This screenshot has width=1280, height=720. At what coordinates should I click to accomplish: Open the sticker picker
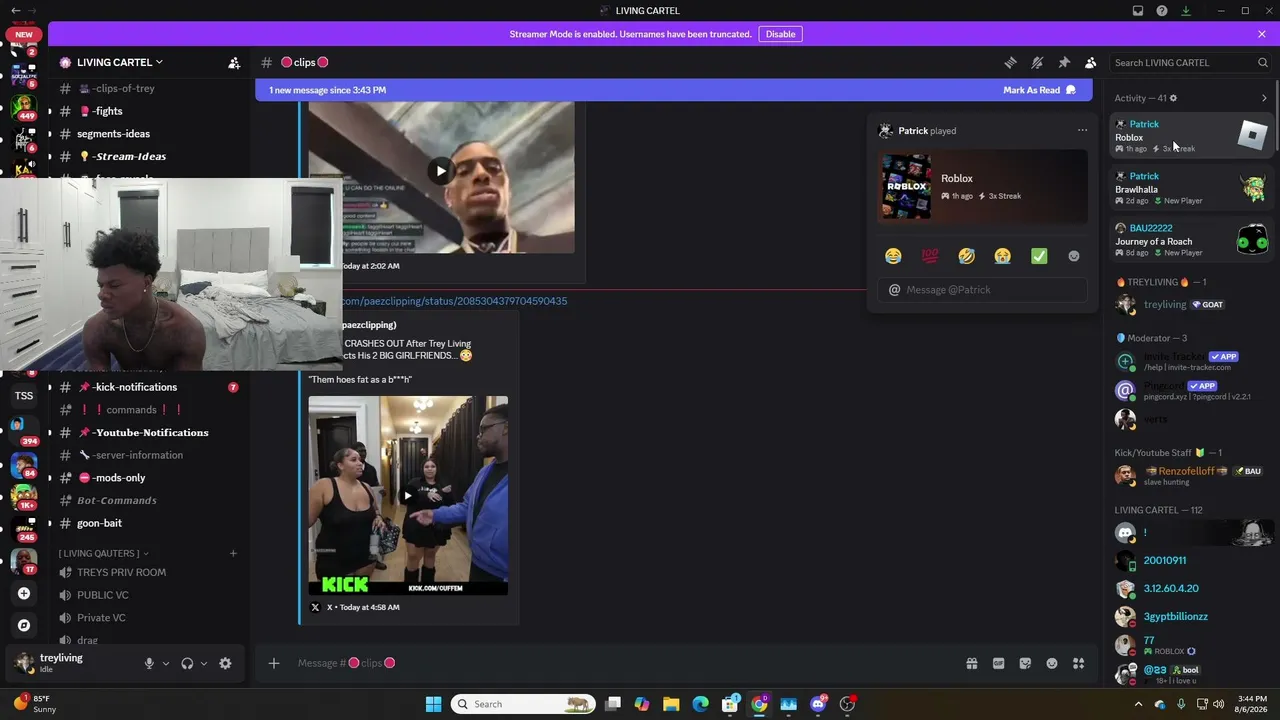[x=1025, y=663]
